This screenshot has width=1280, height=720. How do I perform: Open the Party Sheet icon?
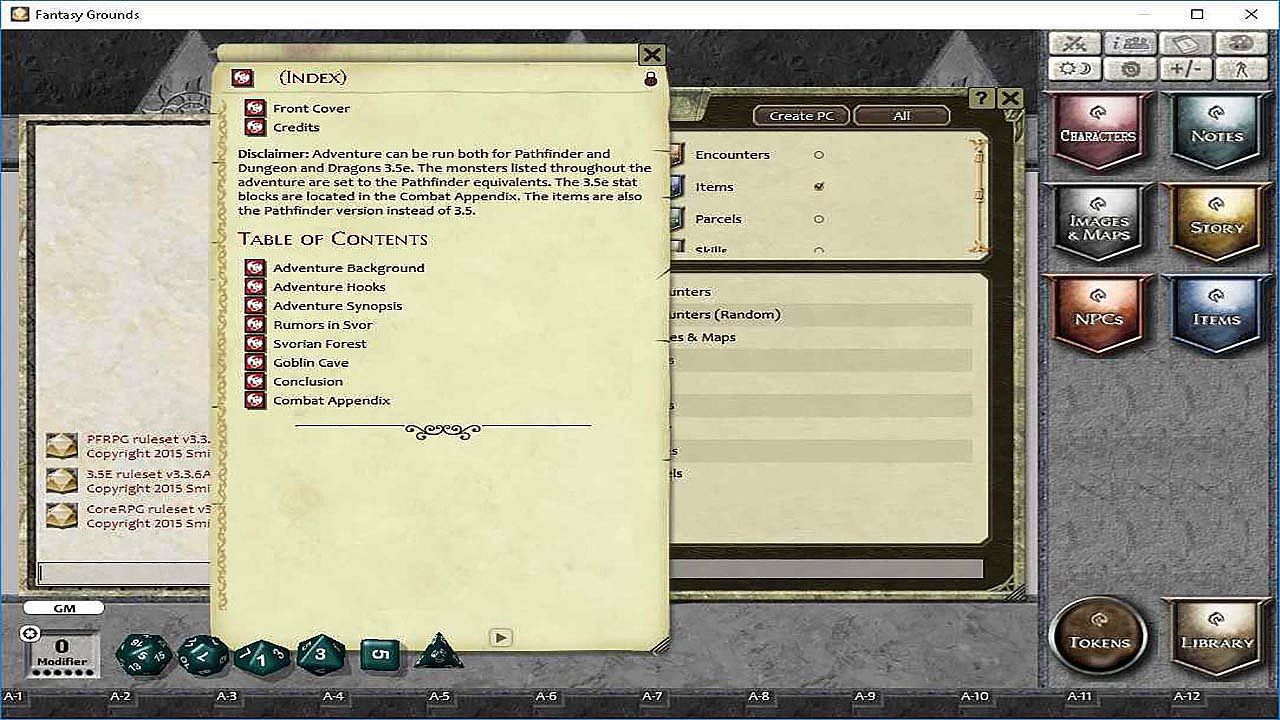[x=1131, y=44]
